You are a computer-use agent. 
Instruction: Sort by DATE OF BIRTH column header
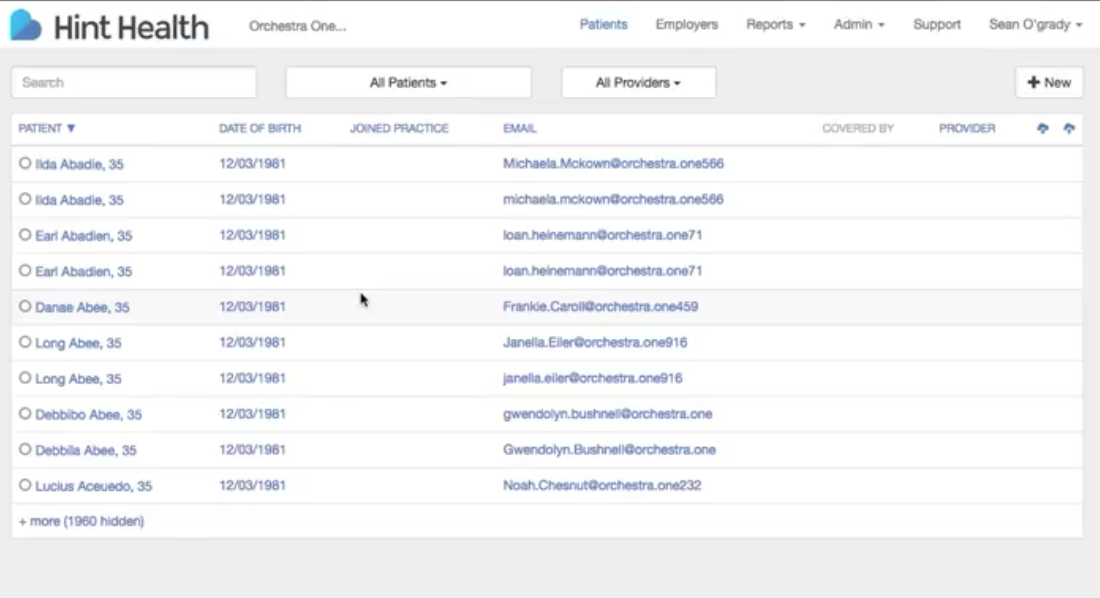pos(260,128)
